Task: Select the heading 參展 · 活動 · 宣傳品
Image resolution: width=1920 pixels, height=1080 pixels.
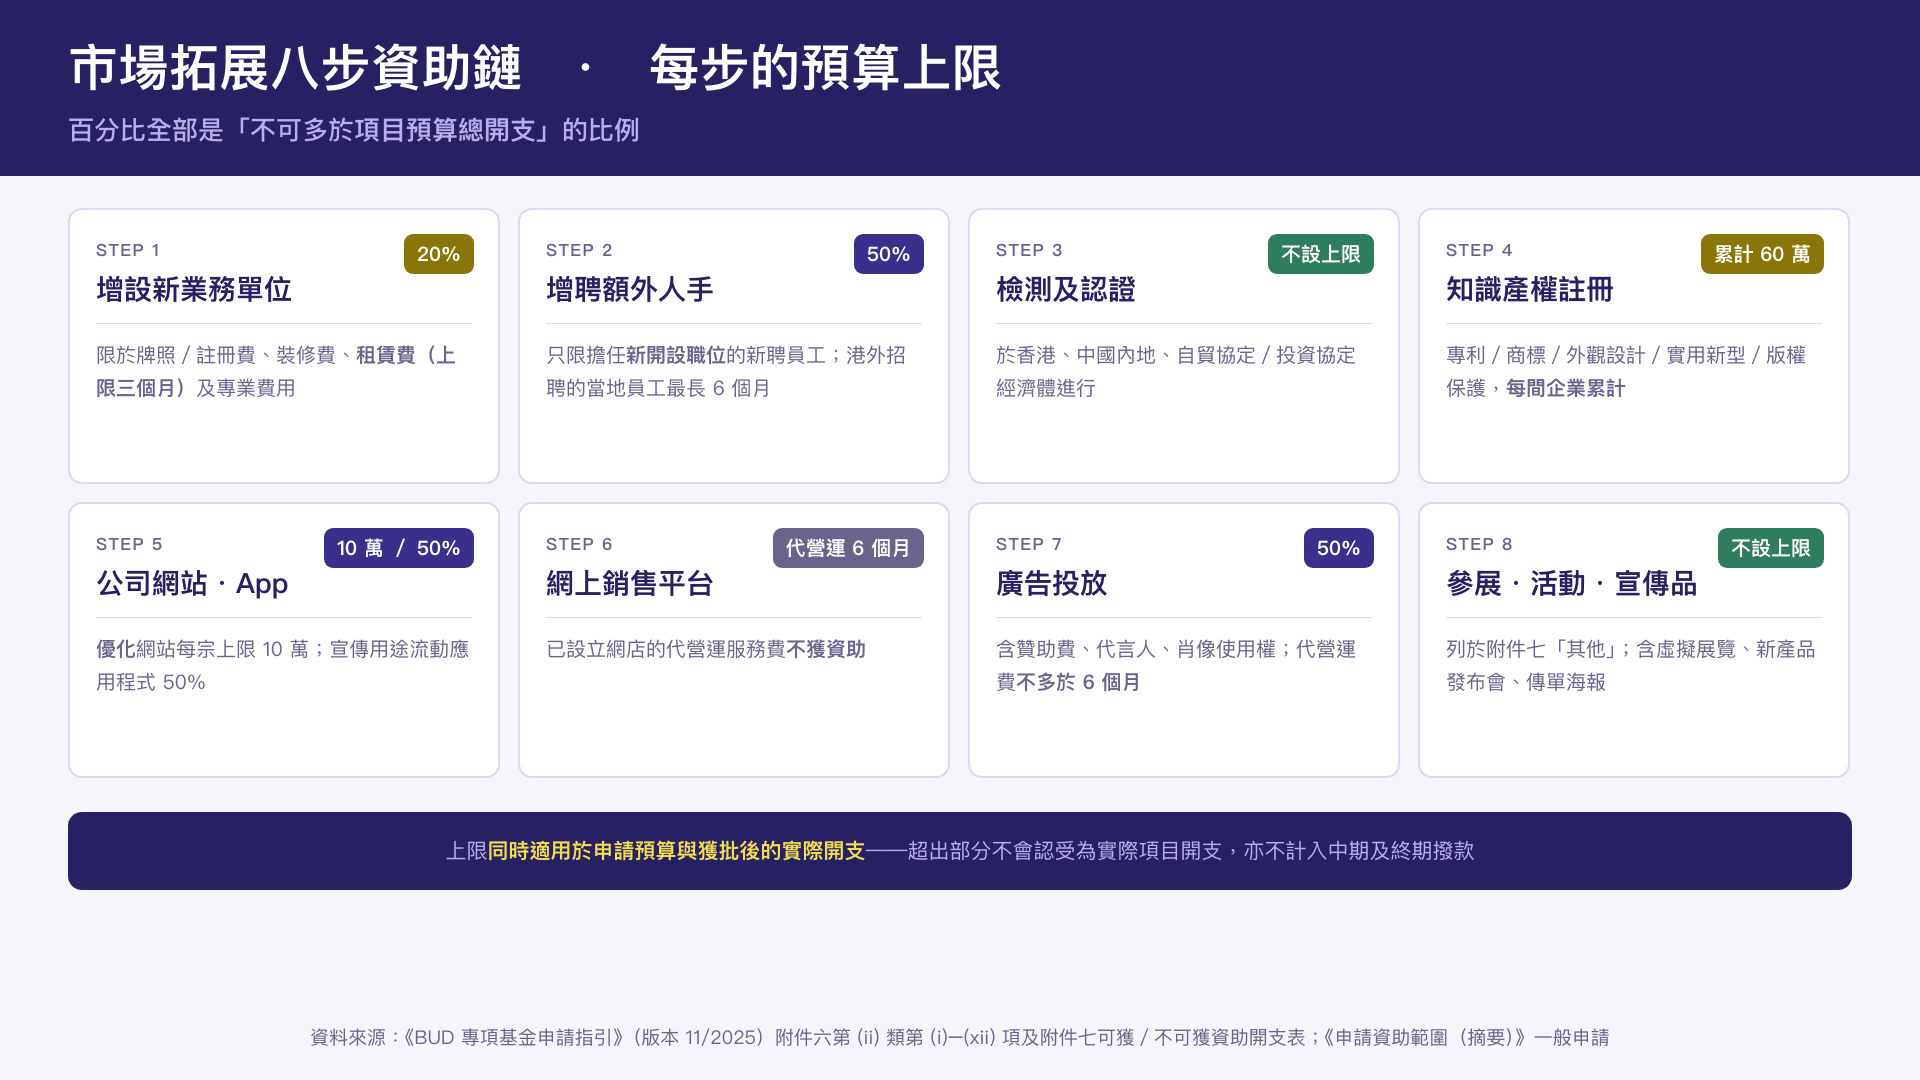Action: pyautogui.click(x=1572, y=584)
